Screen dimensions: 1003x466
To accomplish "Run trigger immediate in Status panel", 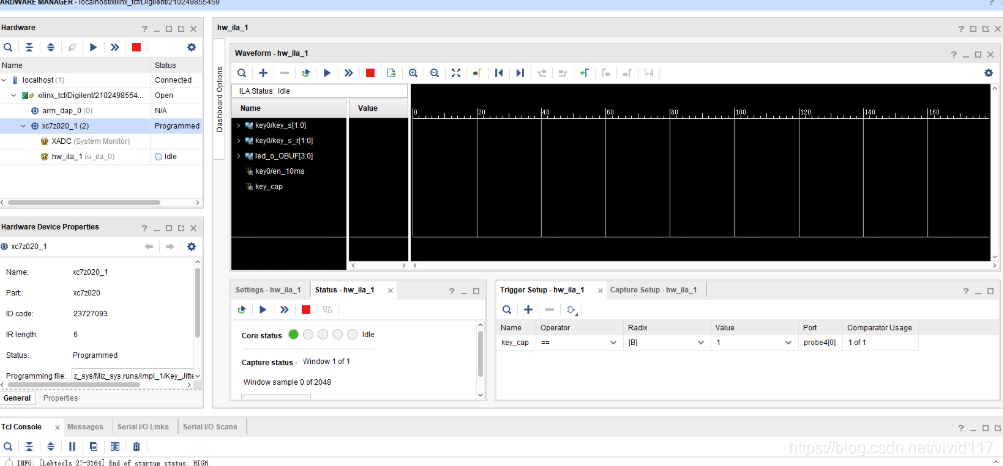I will click(x=285, y=309).
